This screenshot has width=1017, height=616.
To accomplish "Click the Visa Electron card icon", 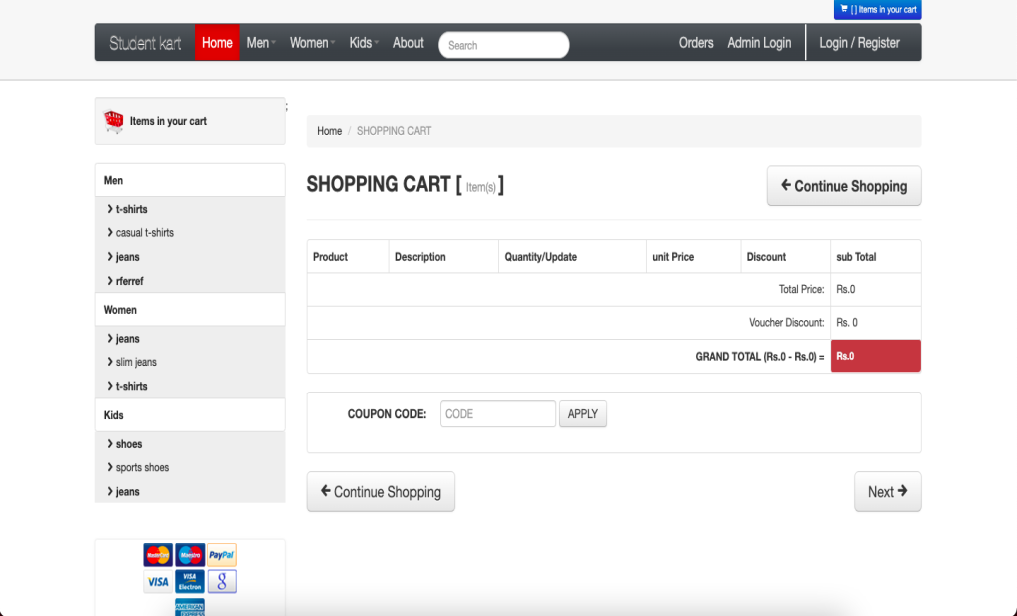I will (189, 581).
